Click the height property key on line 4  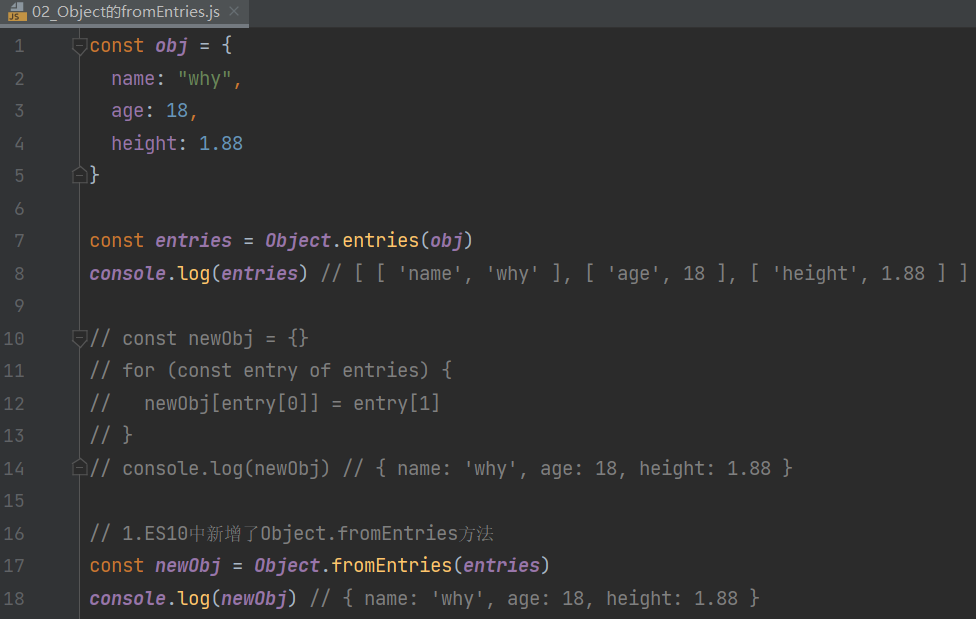pyautogui.click(x=144, y=144)
